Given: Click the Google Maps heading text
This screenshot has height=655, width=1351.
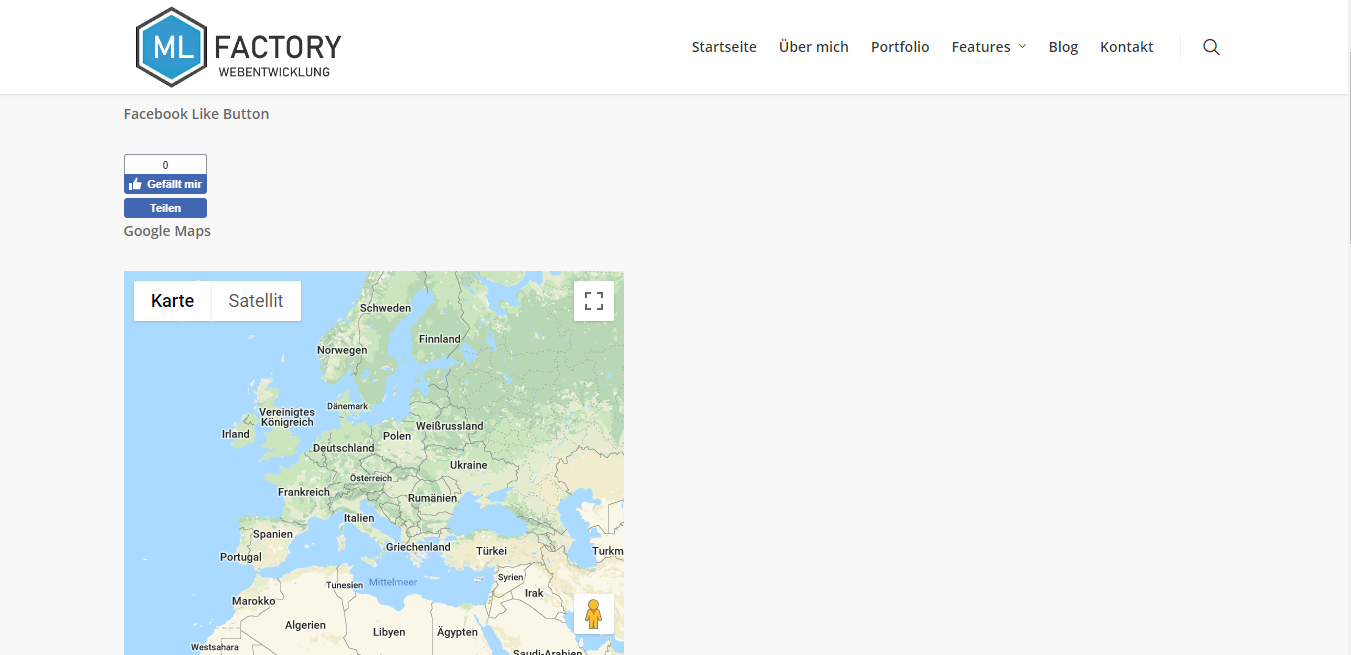Looking at the screenshot, I should coord(167,231).
